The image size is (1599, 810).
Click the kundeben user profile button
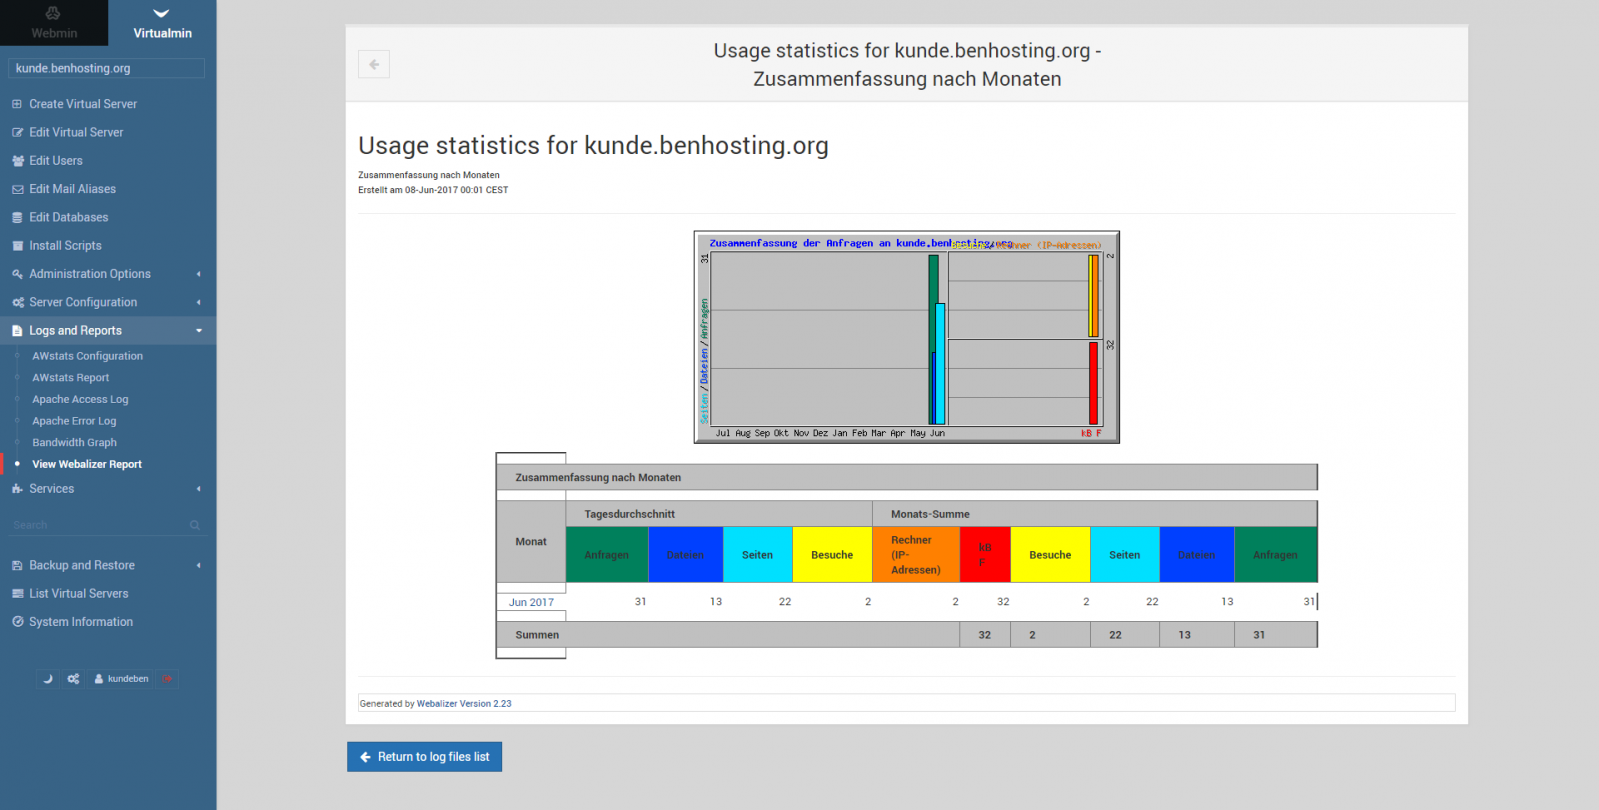pyautogui.click(x=121, y=679)
